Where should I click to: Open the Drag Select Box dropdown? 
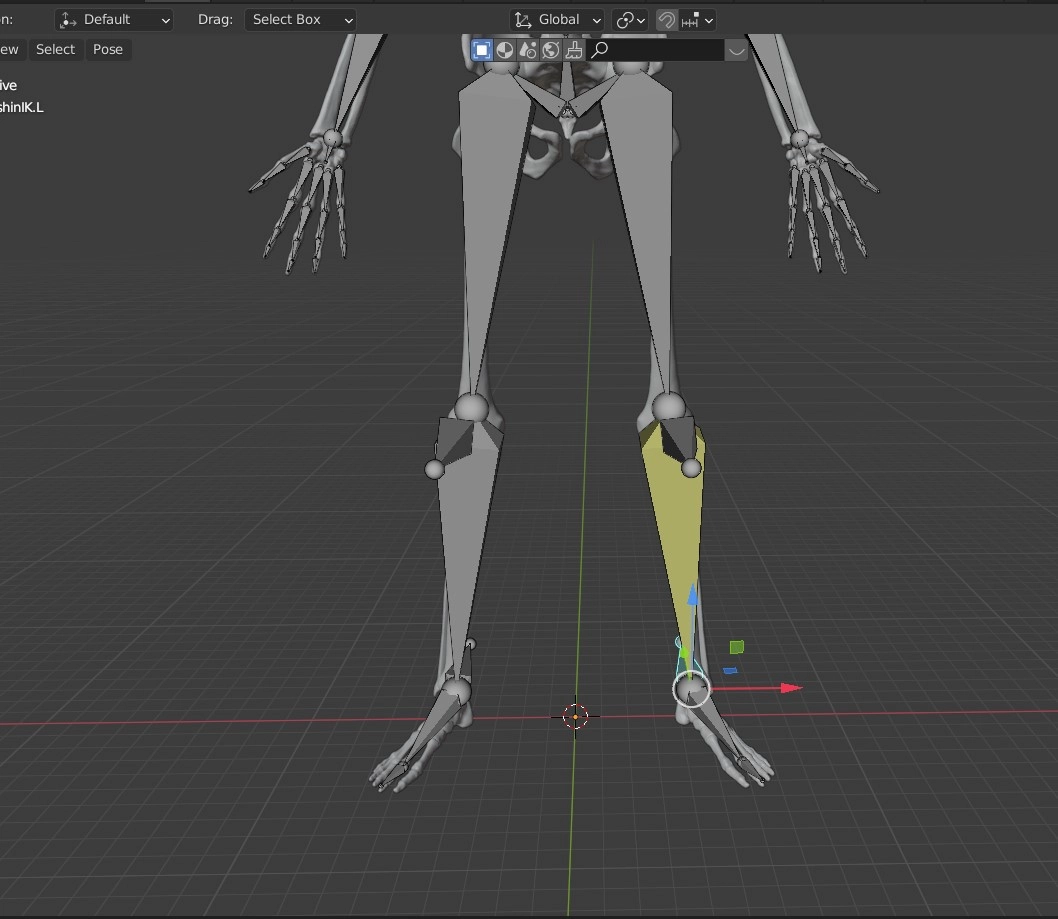(300, 20)
